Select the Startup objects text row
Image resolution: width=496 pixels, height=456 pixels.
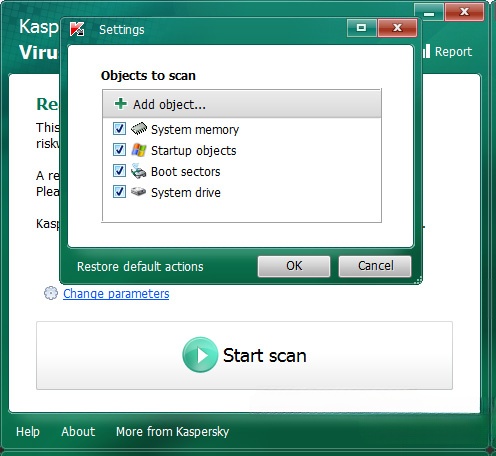pos(194,151)
